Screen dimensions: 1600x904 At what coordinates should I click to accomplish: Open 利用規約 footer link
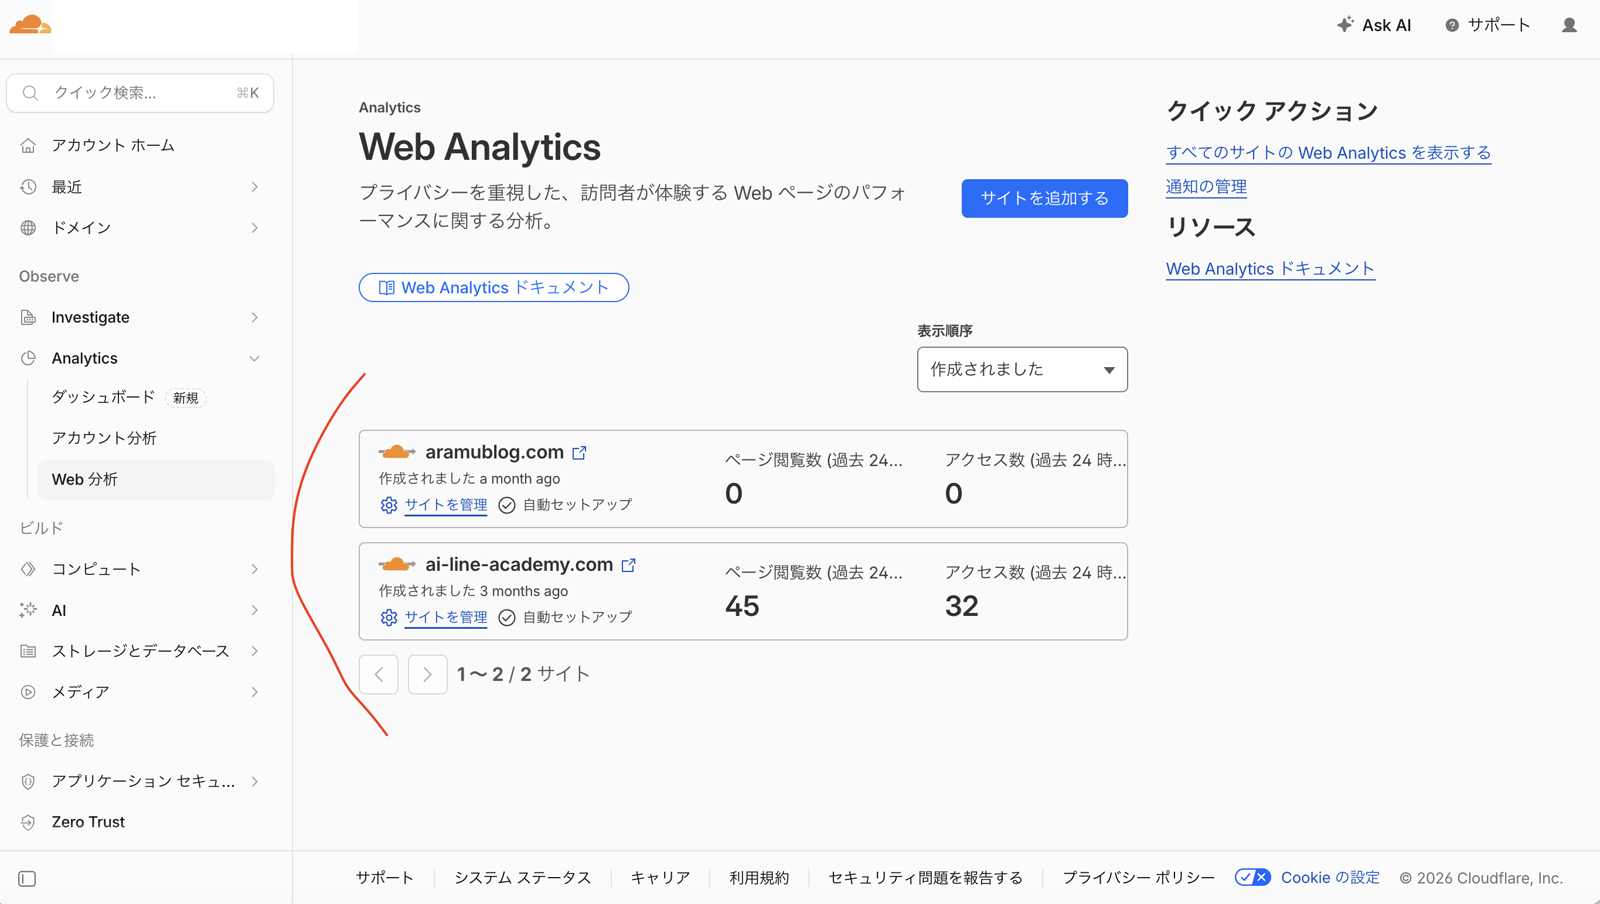(x=759, y=878)
